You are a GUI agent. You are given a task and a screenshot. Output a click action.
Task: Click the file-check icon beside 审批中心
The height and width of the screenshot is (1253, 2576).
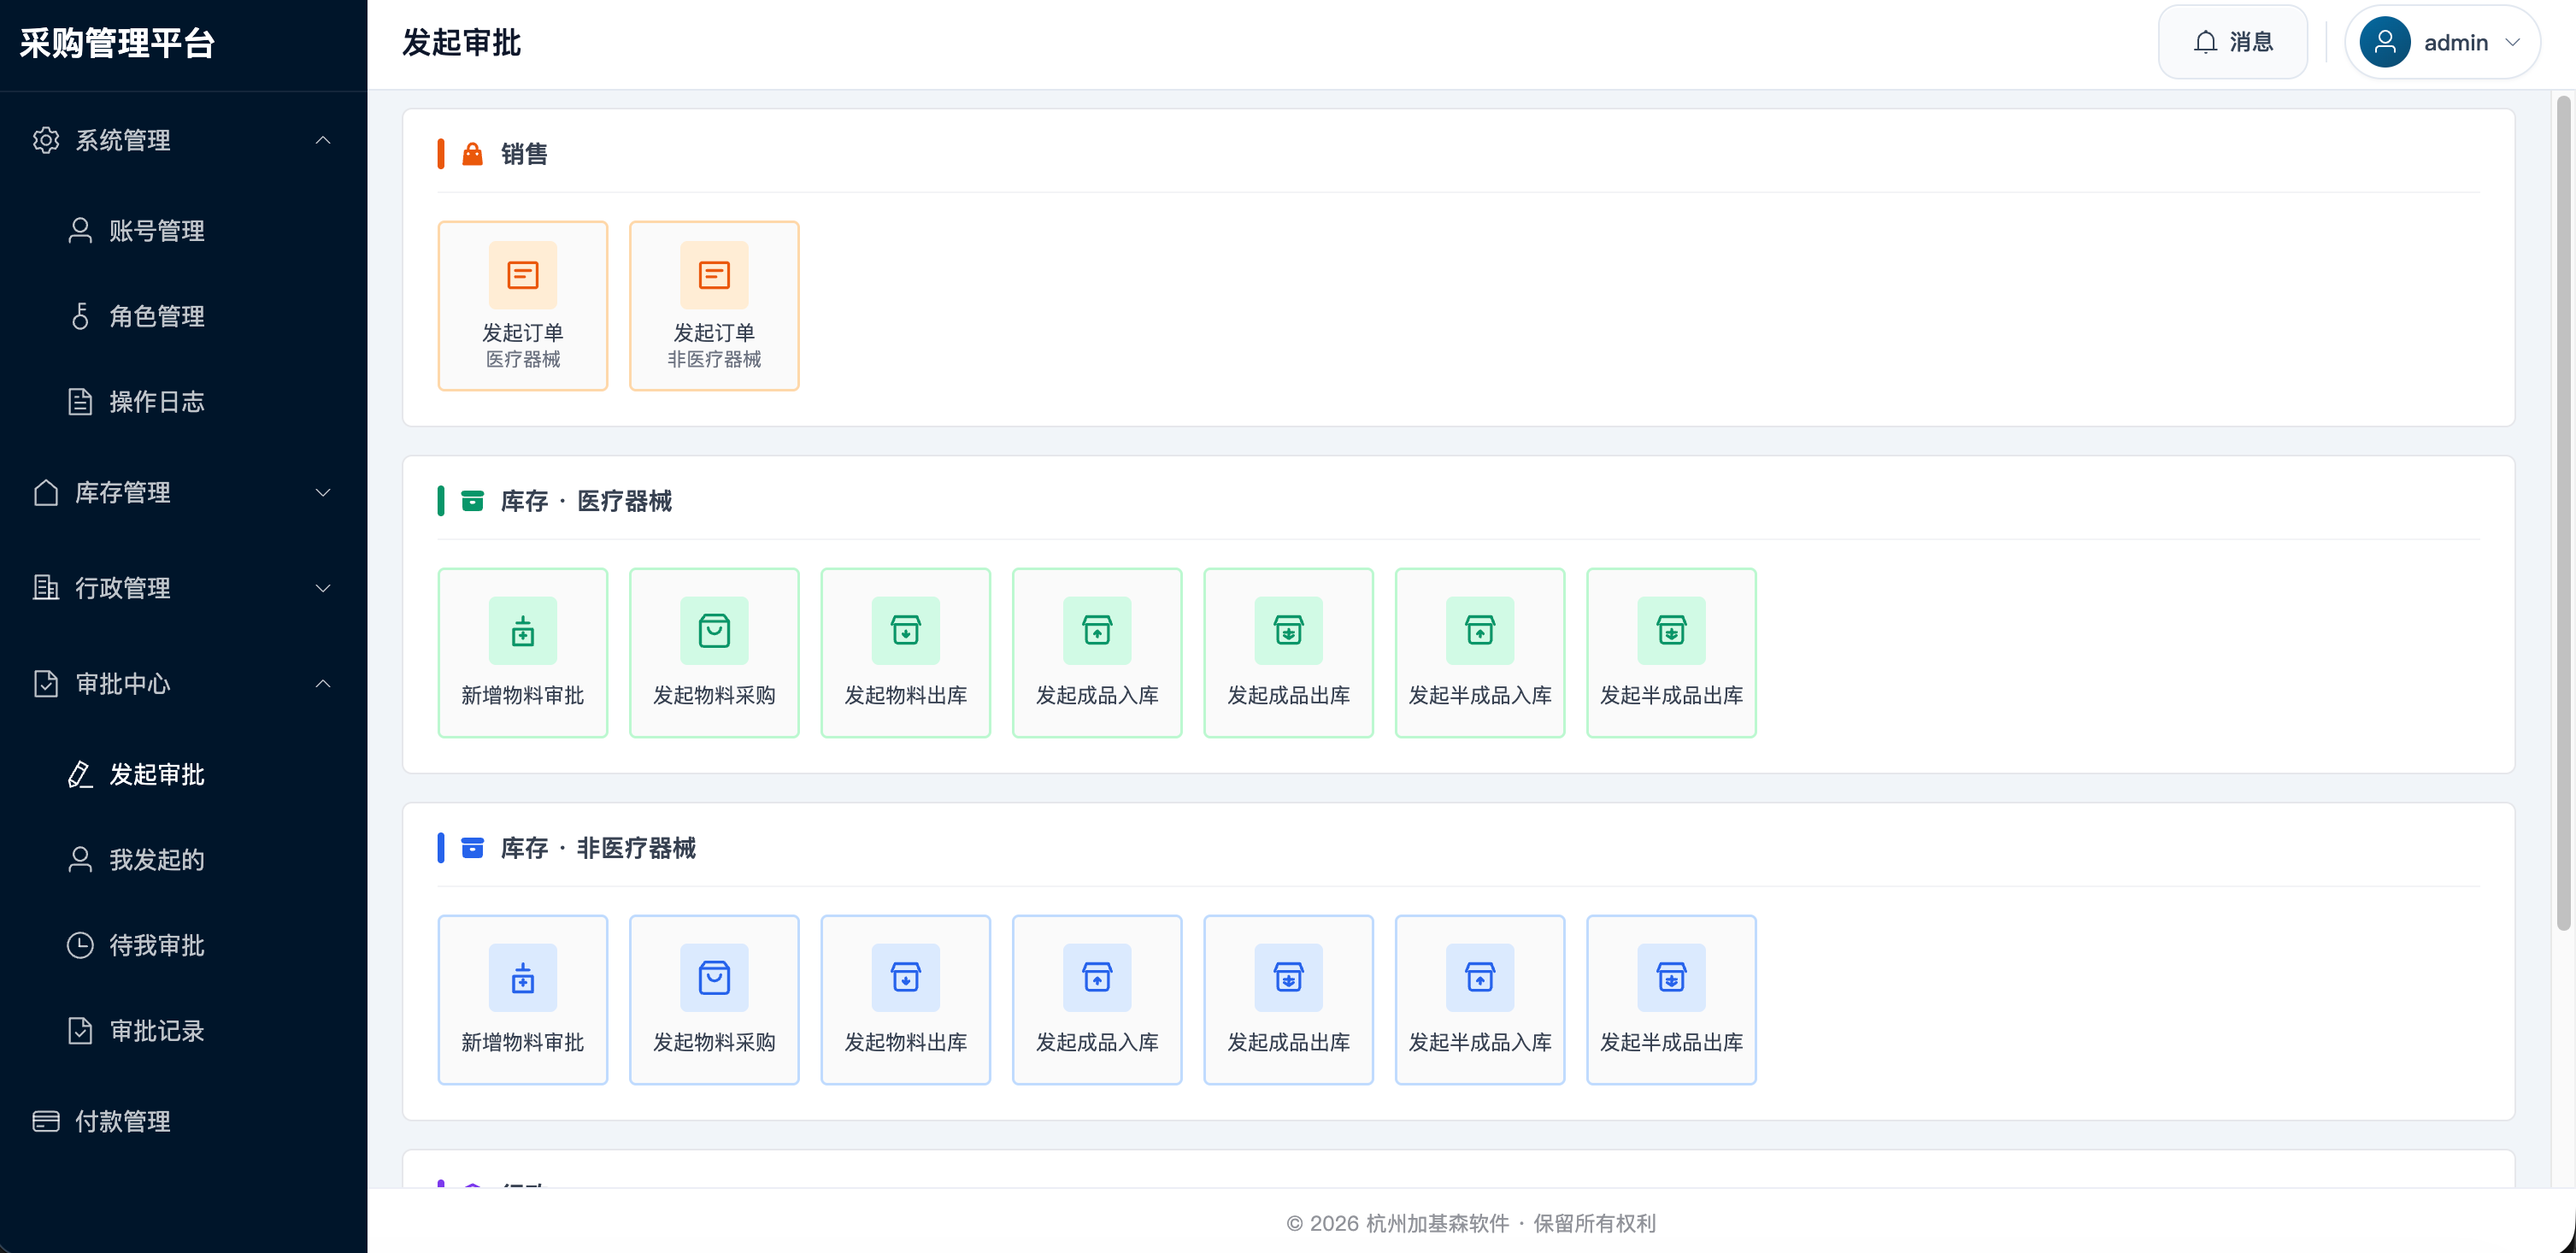[x=46, y=684]
